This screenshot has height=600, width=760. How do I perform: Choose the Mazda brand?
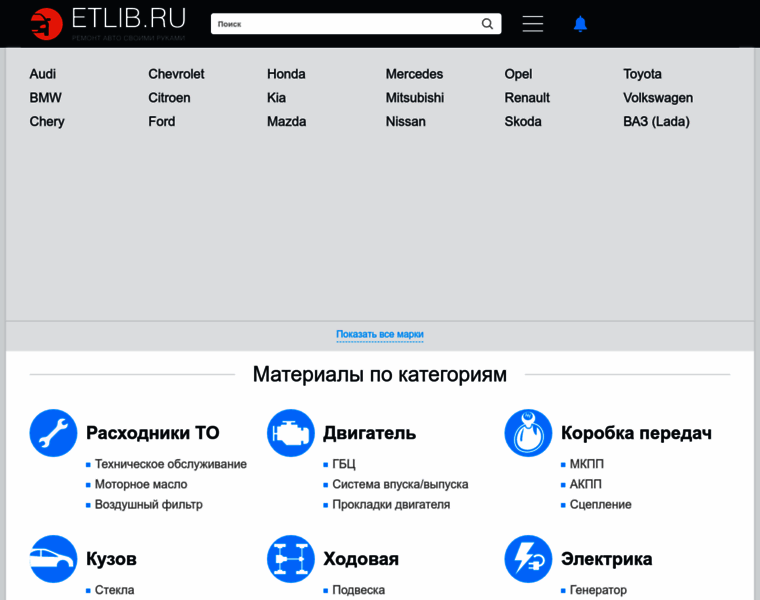286,122
